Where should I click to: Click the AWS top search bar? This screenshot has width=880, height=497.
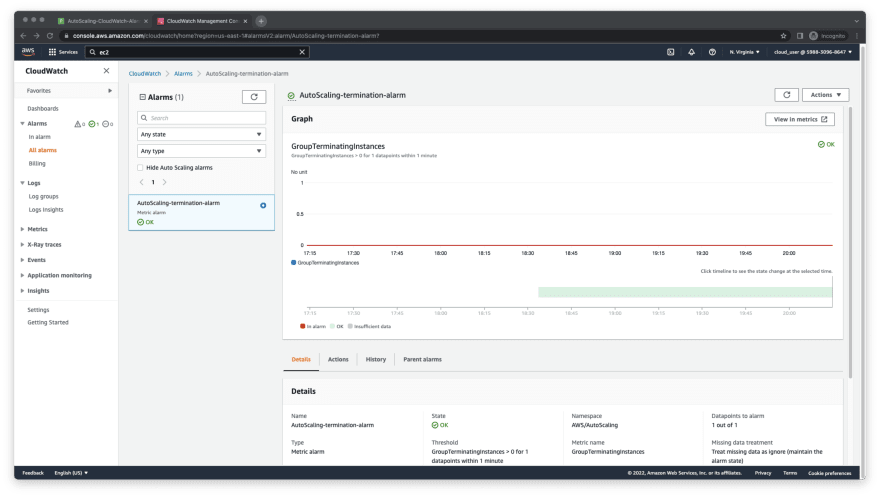(197, 52)
